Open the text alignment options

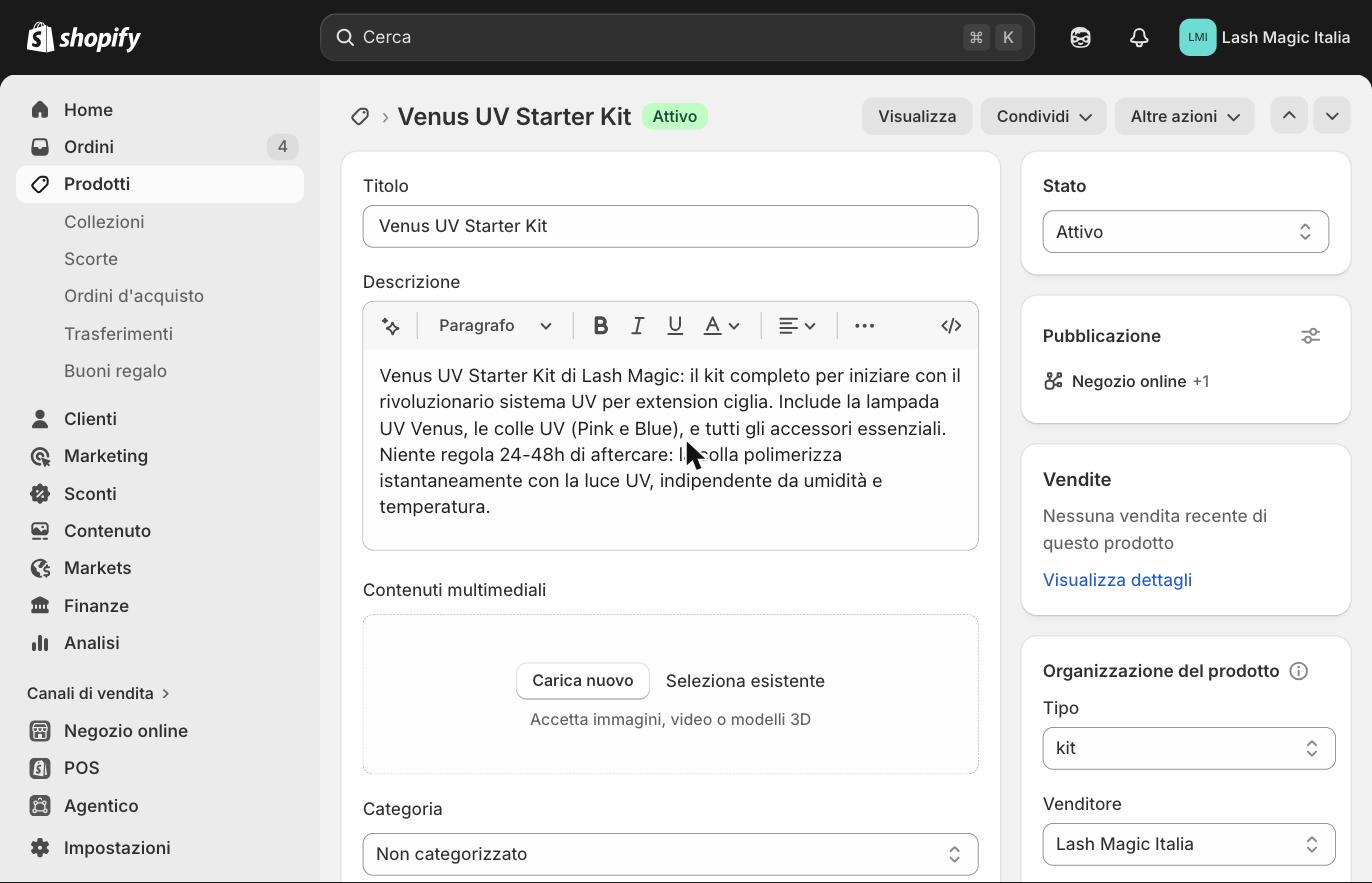797,326
